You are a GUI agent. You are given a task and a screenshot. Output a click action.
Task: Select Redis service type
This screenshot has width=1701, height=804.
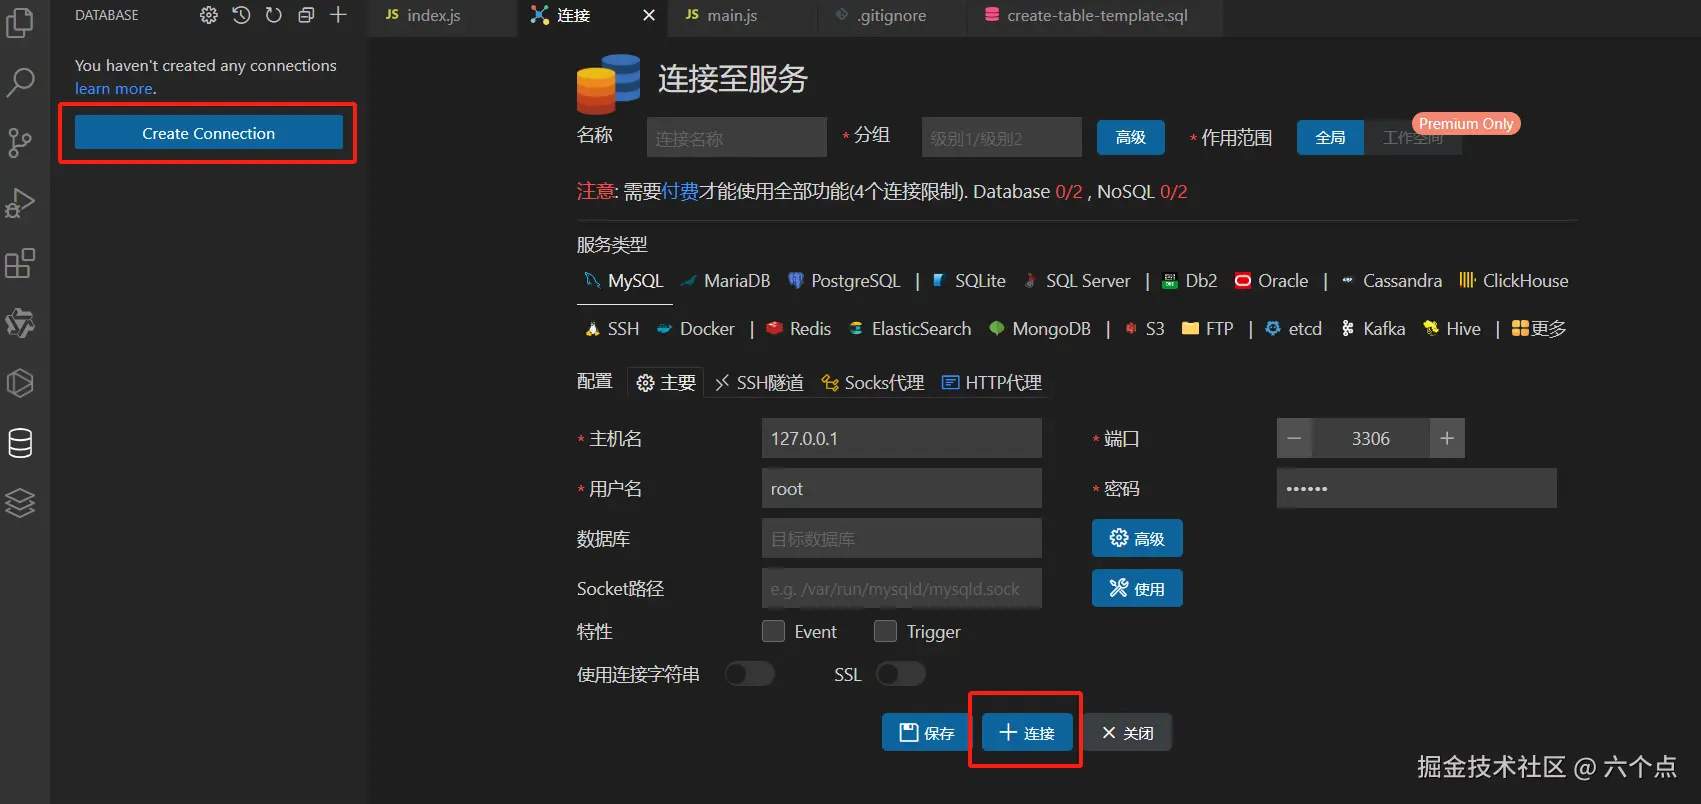pos(798,329)
